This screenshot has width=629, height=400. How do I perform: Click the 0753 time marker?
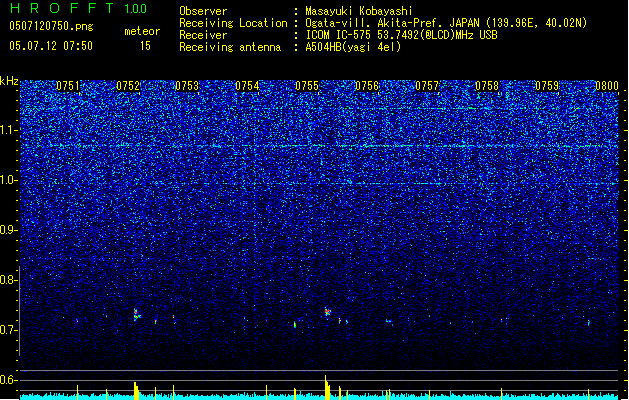(187, 86)
